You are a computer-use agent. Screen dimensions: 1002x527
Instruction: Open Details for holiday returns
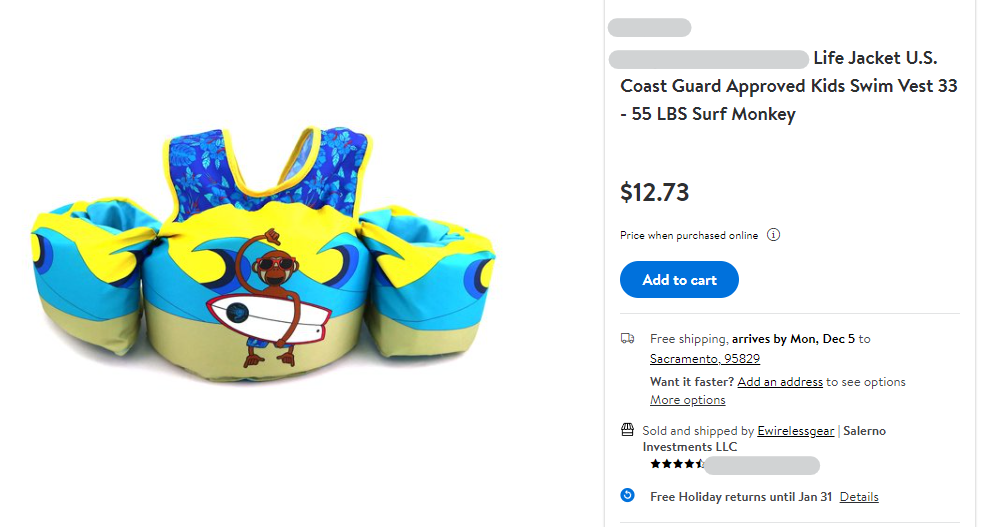(x=859, y=497)
